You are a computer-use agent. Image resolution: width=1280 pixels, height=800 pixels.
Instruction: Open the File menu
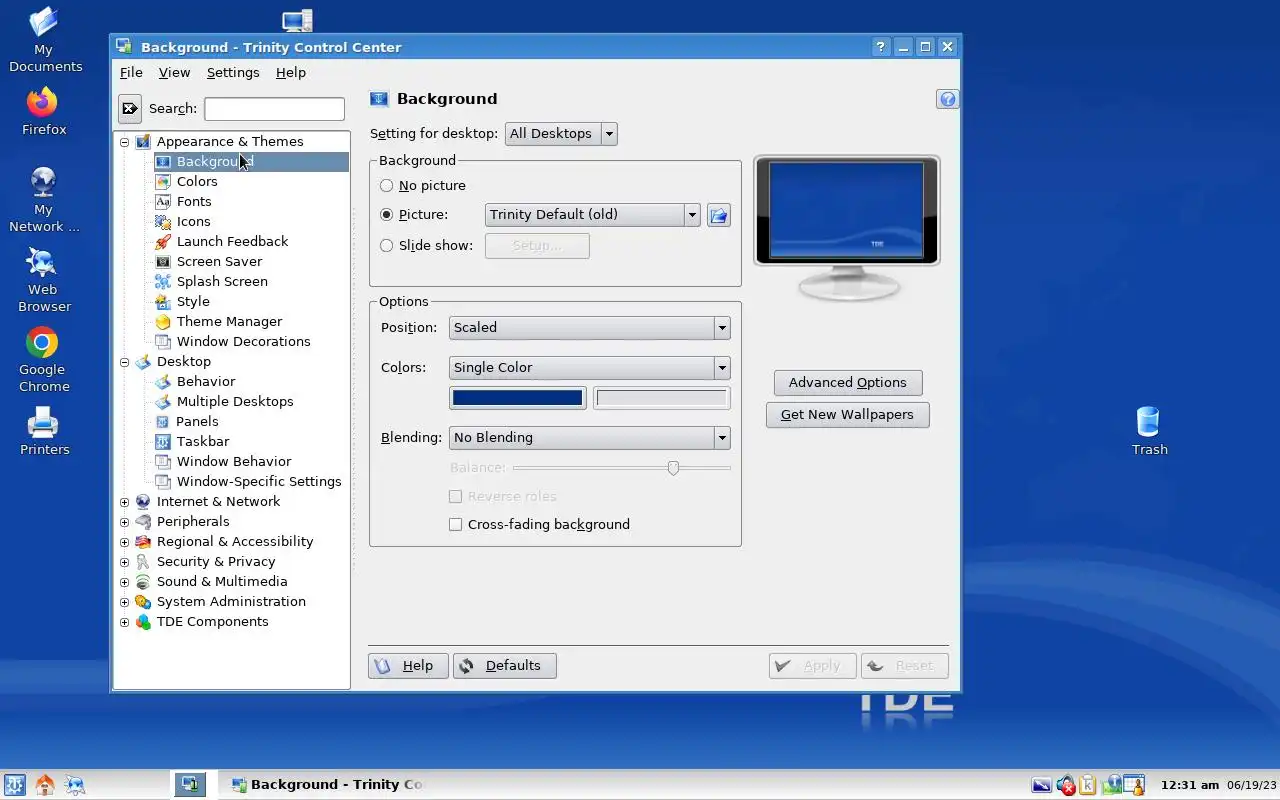click(x=131, y=73)
